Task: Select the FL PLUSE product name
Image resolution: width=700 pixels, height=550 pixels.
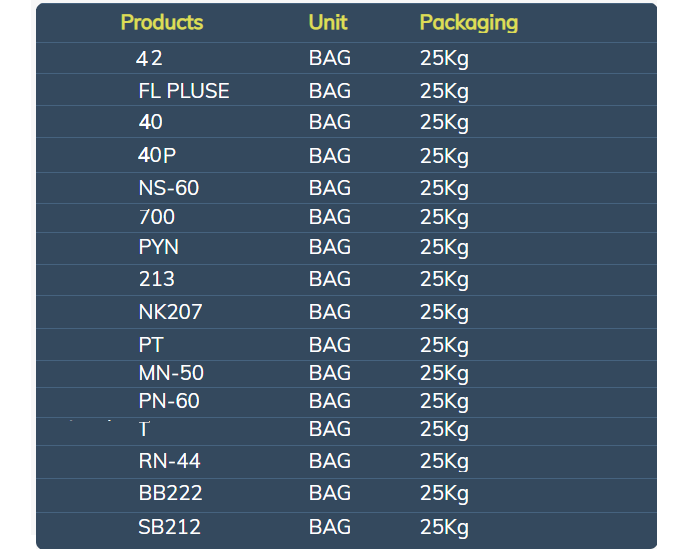Action: 184,91
